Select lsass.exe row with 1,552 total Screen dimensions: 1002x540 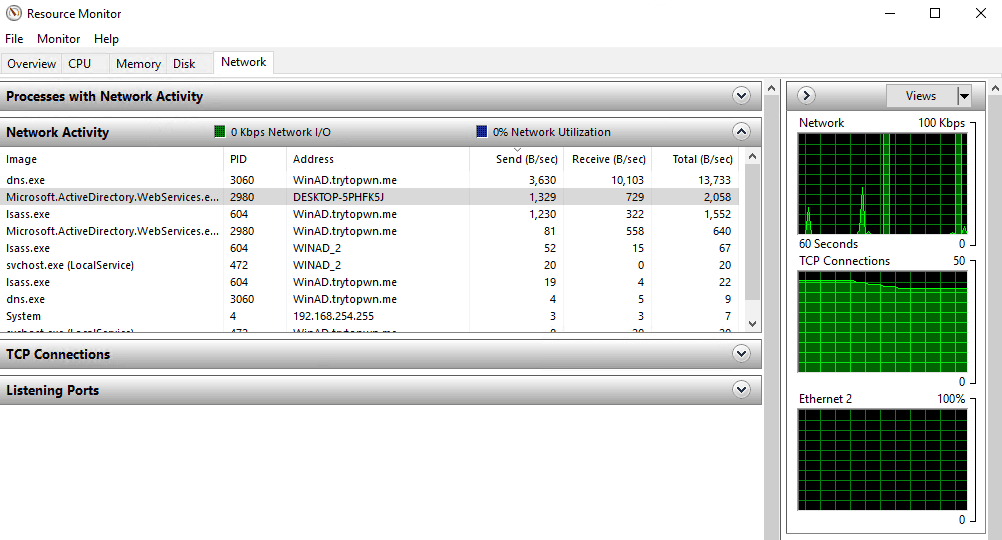pyautogui.click(x=369, y=214)
